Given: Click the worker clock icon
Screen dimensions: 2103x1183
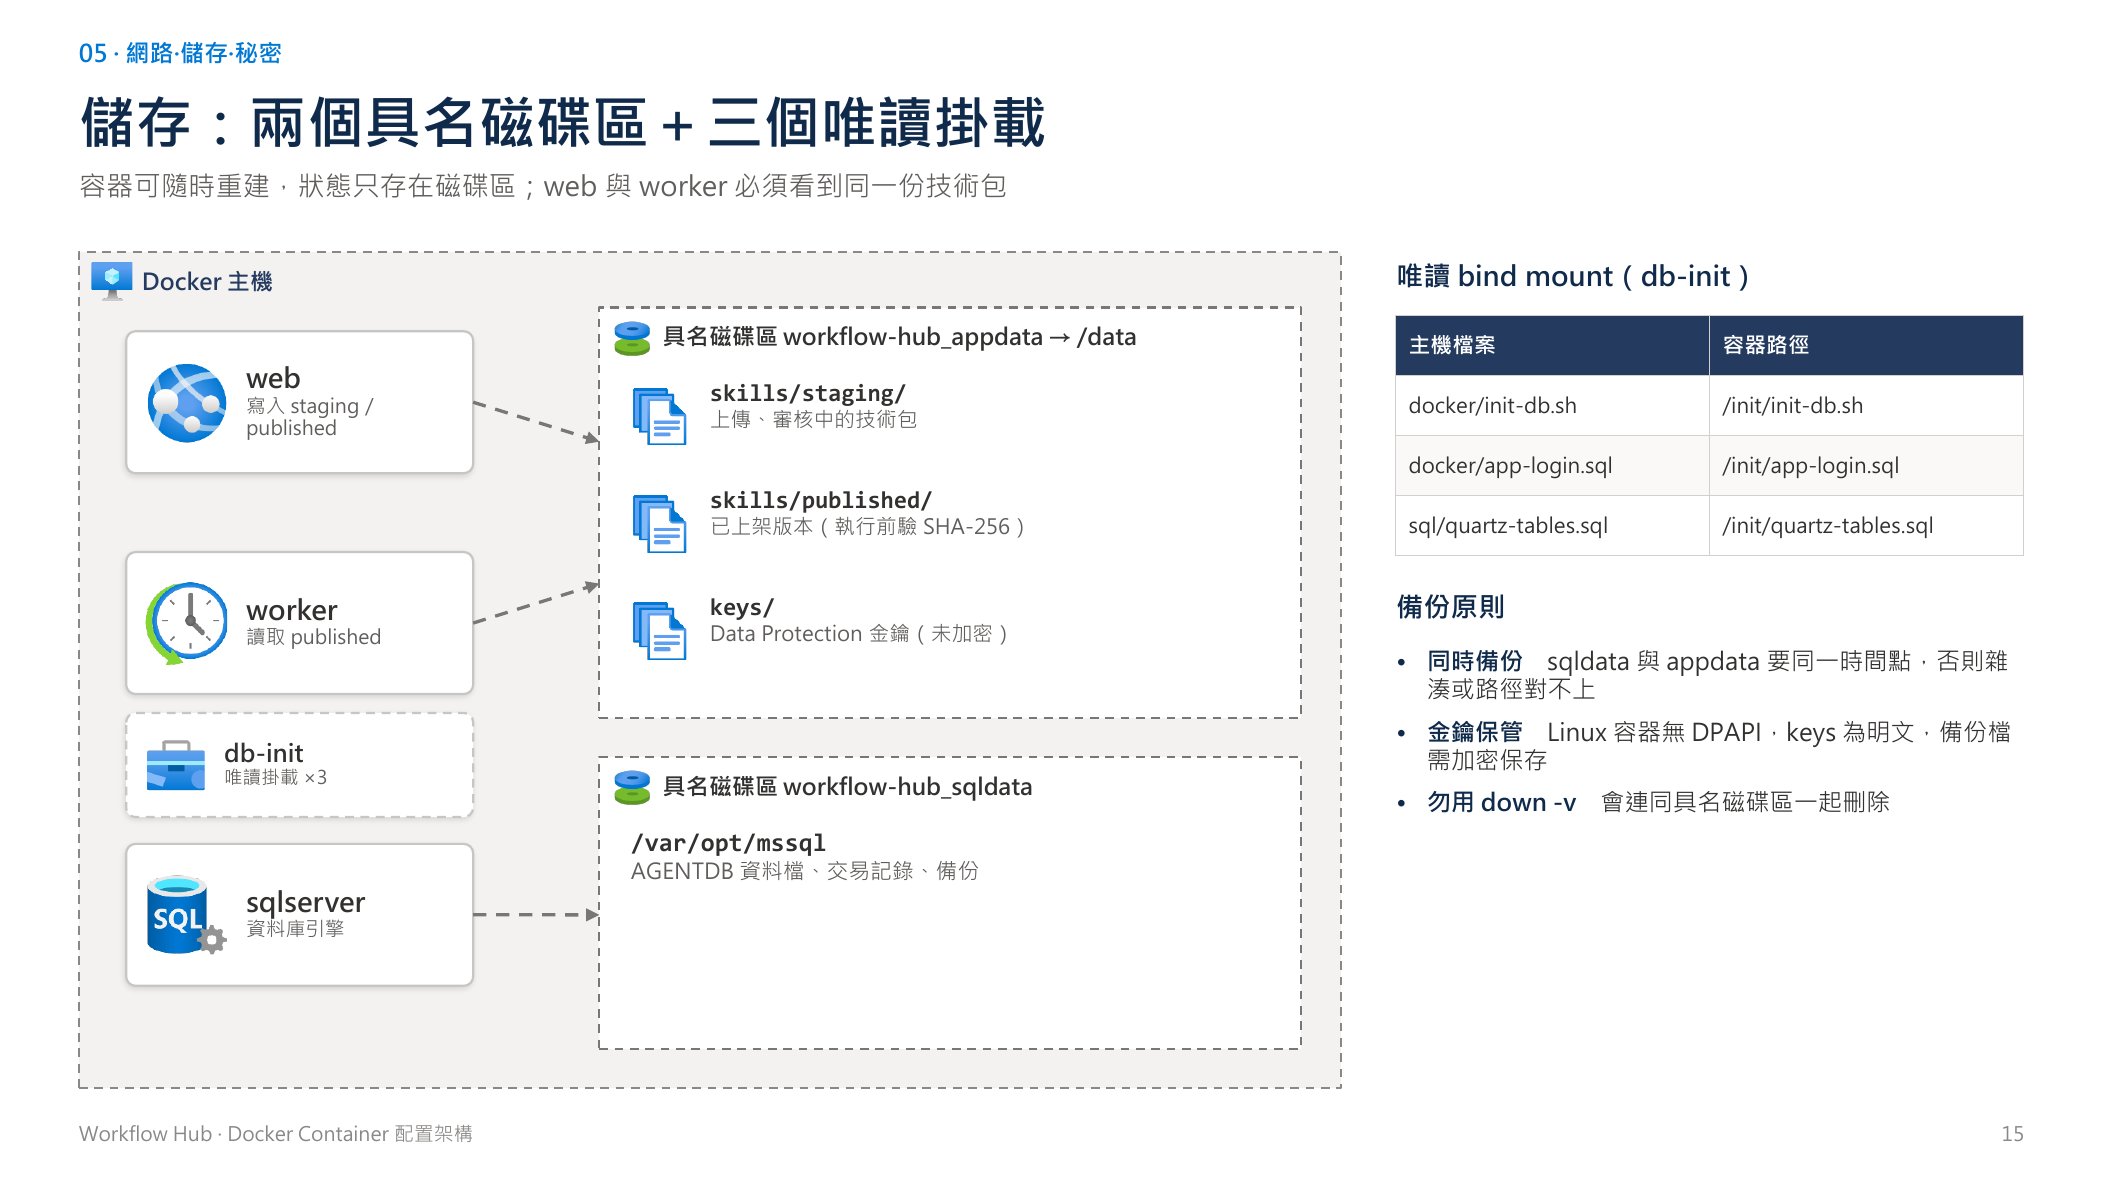Looking at the screenshot, I should point(187,623).
